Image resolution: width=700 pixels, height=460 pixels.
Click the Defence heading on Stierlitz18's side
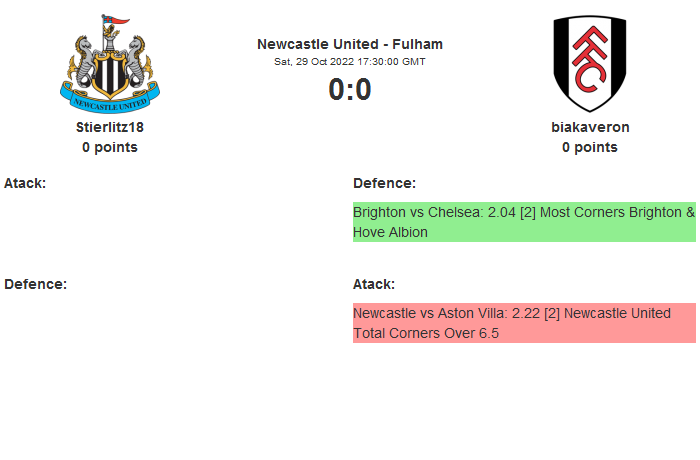[x=35, y=284]
